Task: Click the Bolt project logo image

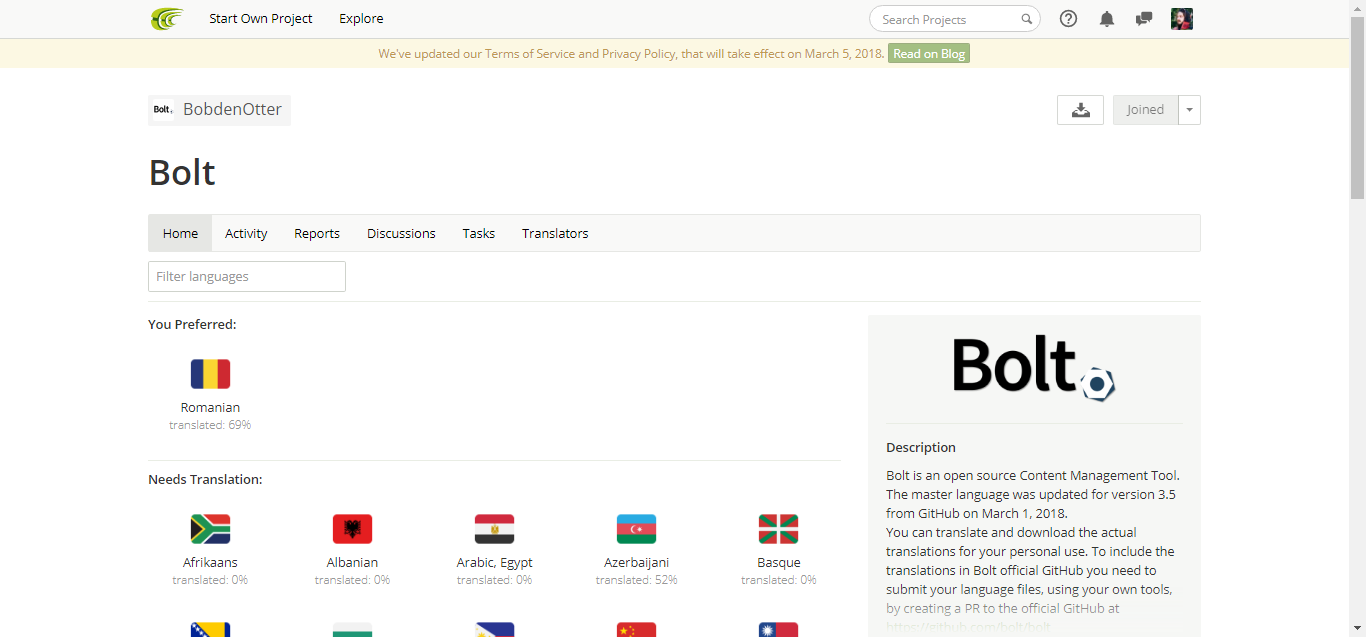Action: [1034, 368]
